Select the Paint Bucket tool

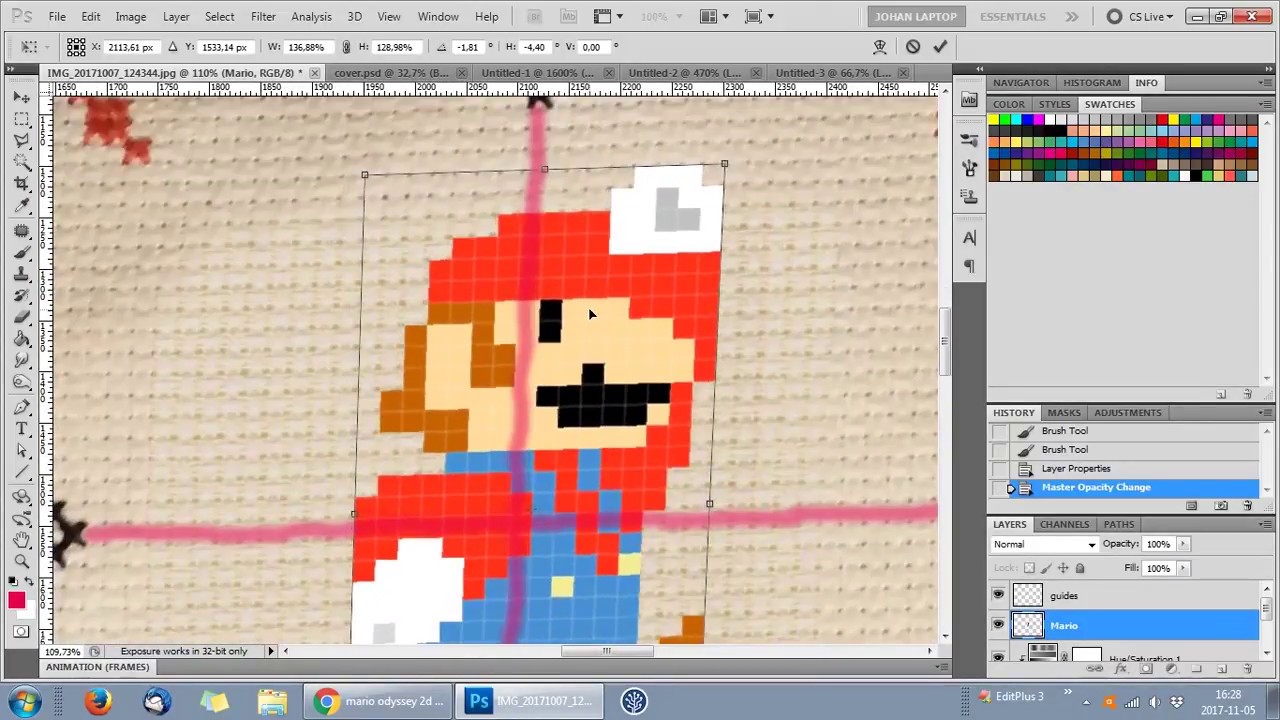coord(22,340)
